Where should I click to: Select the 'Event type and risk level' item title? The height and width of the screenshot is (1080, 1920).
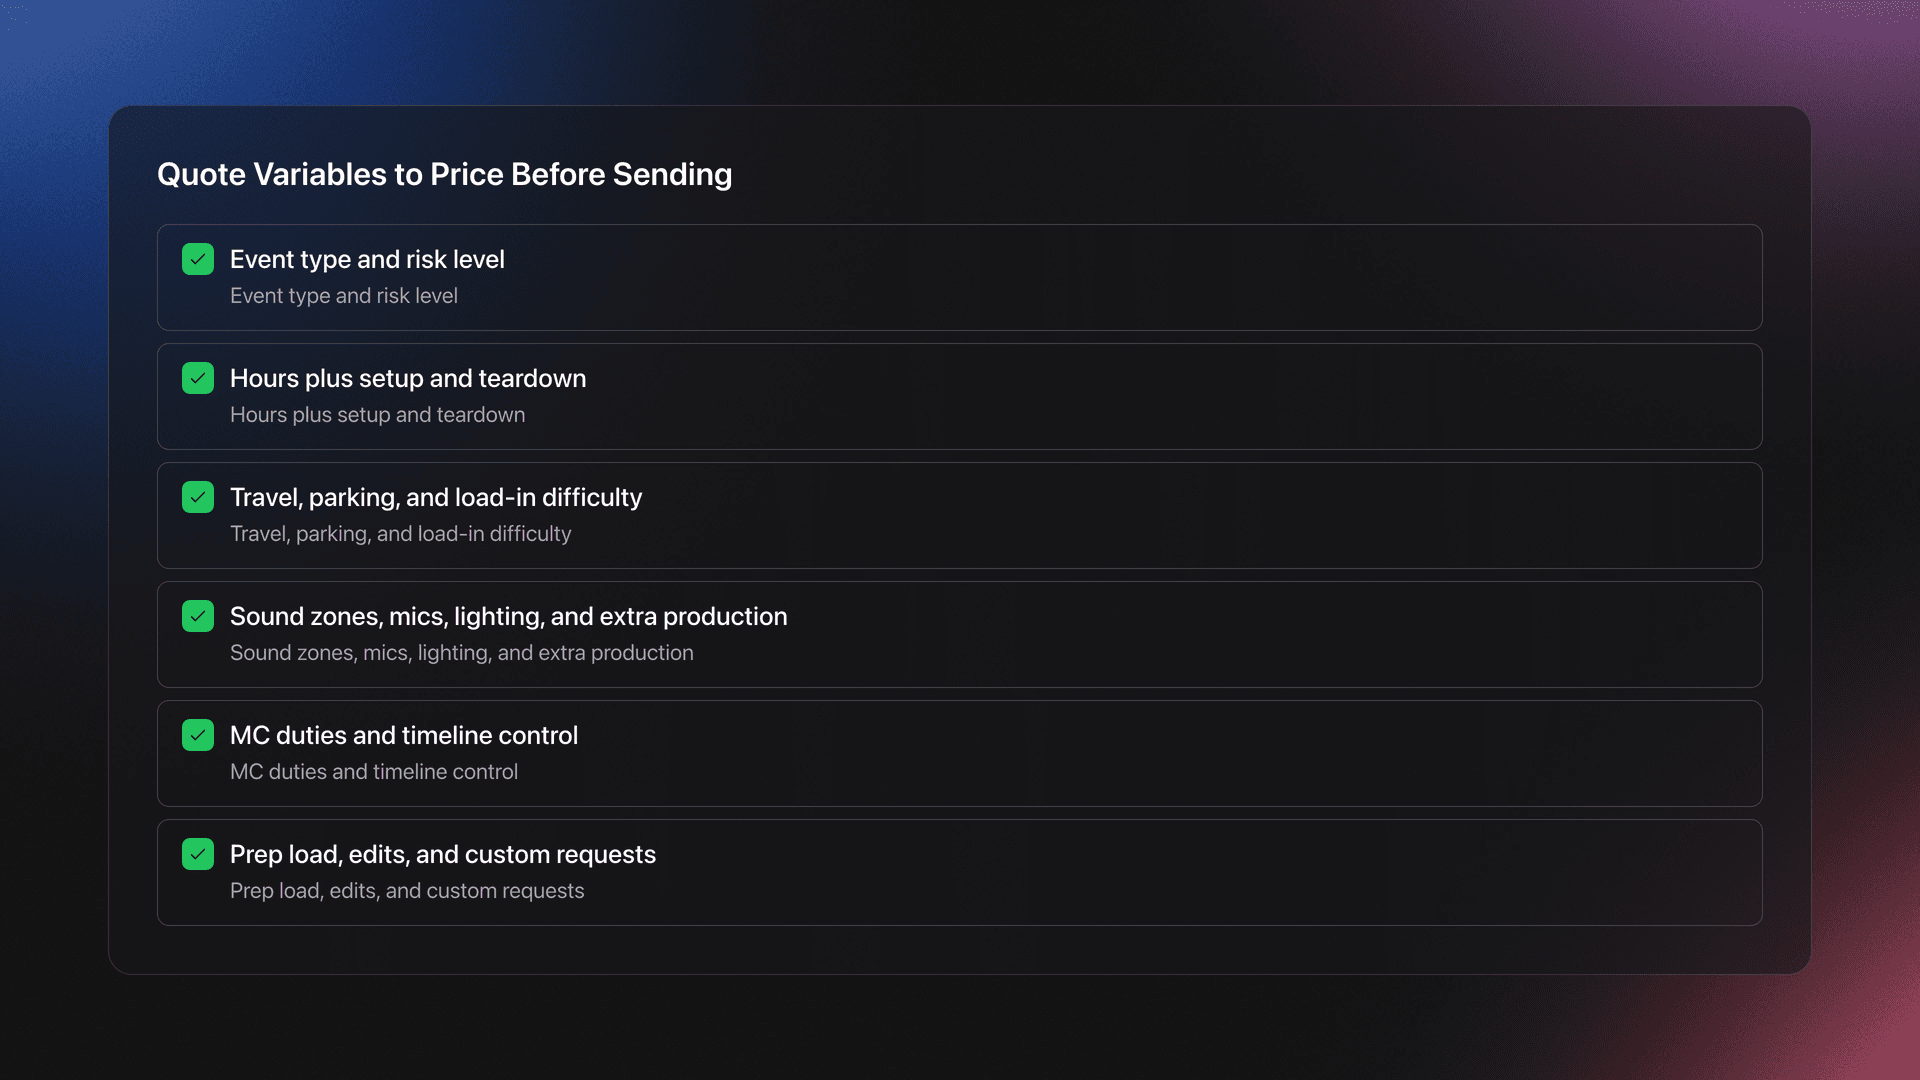(367, 259)
